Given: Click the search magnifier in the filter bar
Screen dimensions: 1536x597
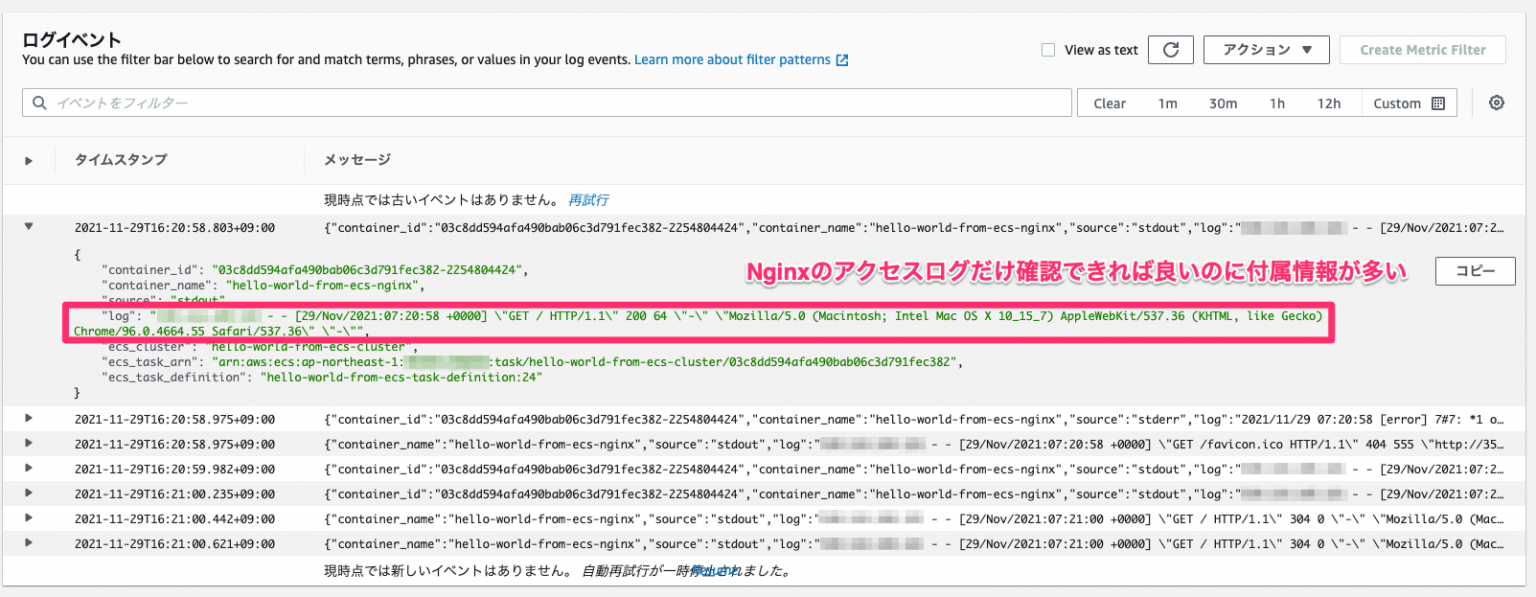Looking at the screenshot, I should [x=40, y=102].
